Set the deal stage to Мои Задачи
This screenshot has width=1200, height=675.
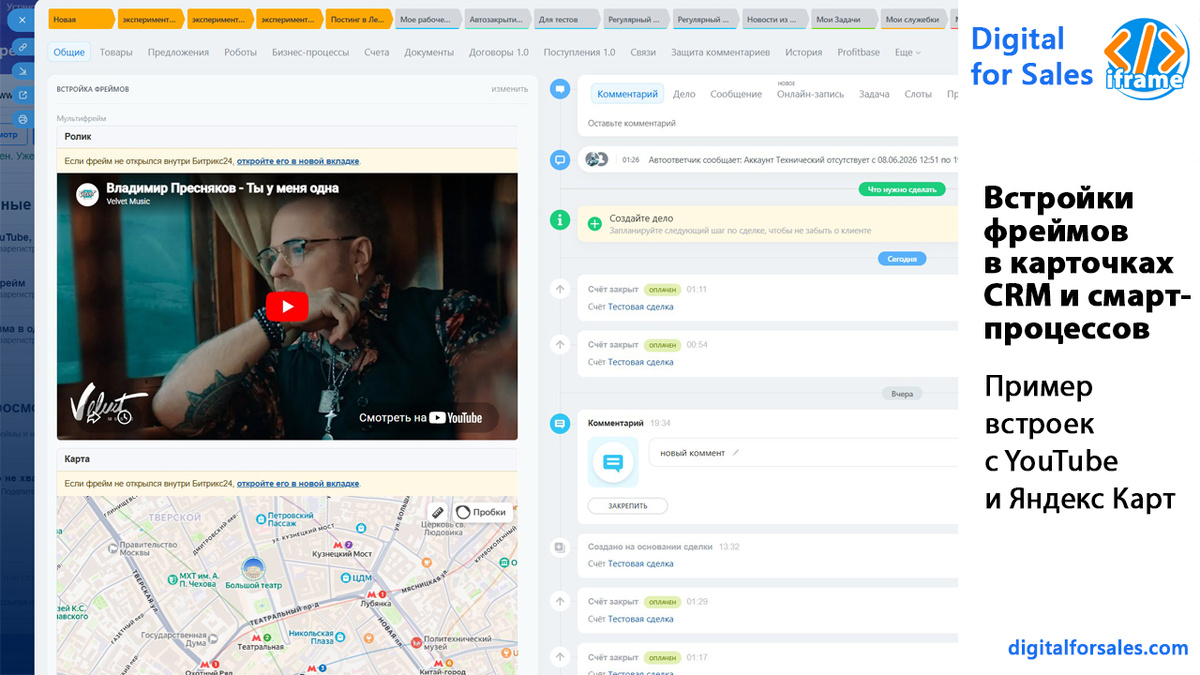click(844, 19)
